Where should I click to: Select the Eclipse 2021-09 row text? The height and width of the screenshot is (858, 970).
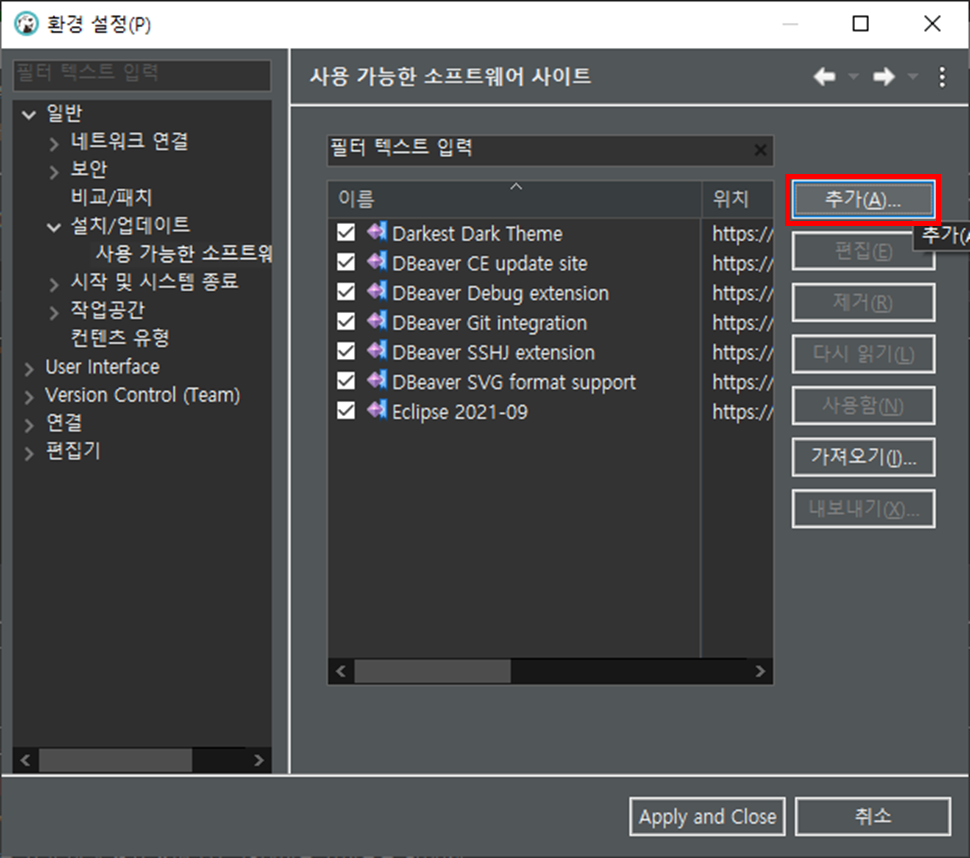460,412
